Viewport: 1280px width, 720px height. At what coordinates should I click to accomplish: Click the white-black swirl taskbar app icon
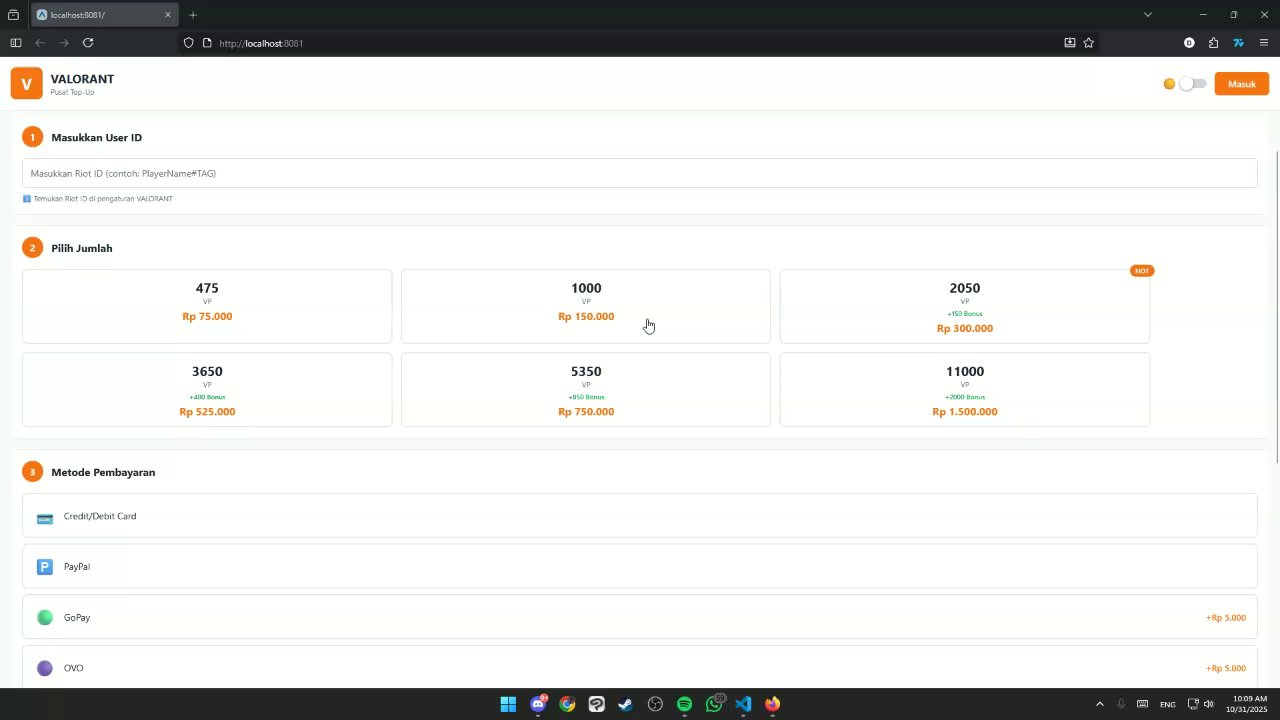(596, 704)
